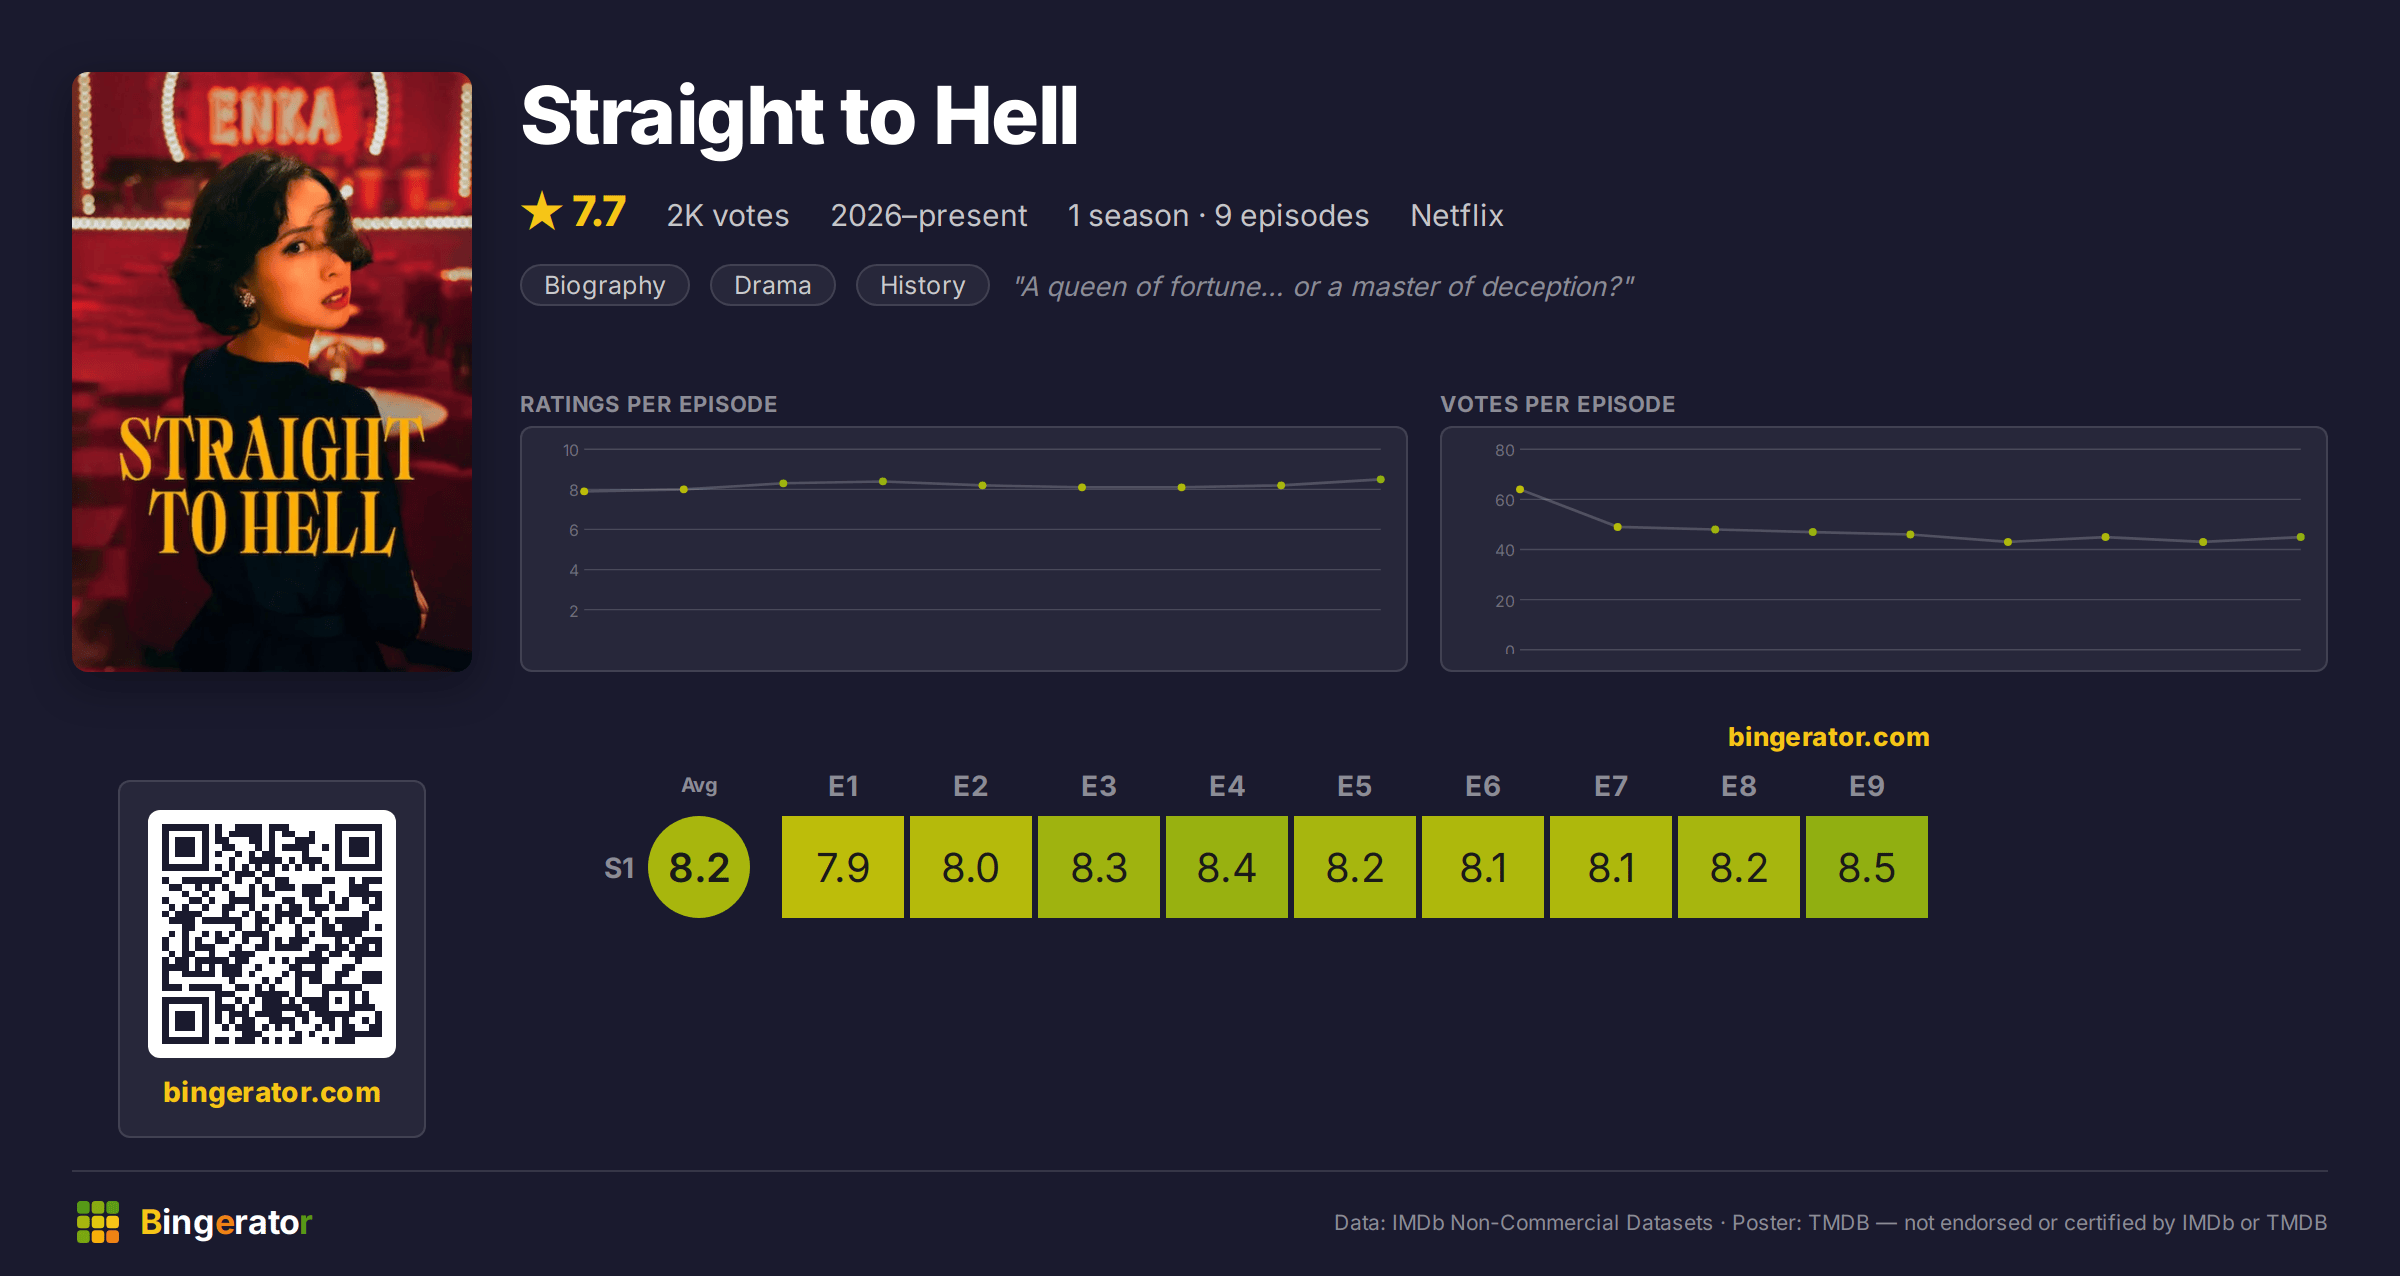Screen dimensions: 2400x1276
Task: Select the Drama genre tag
Action: [x=773, y=285]
